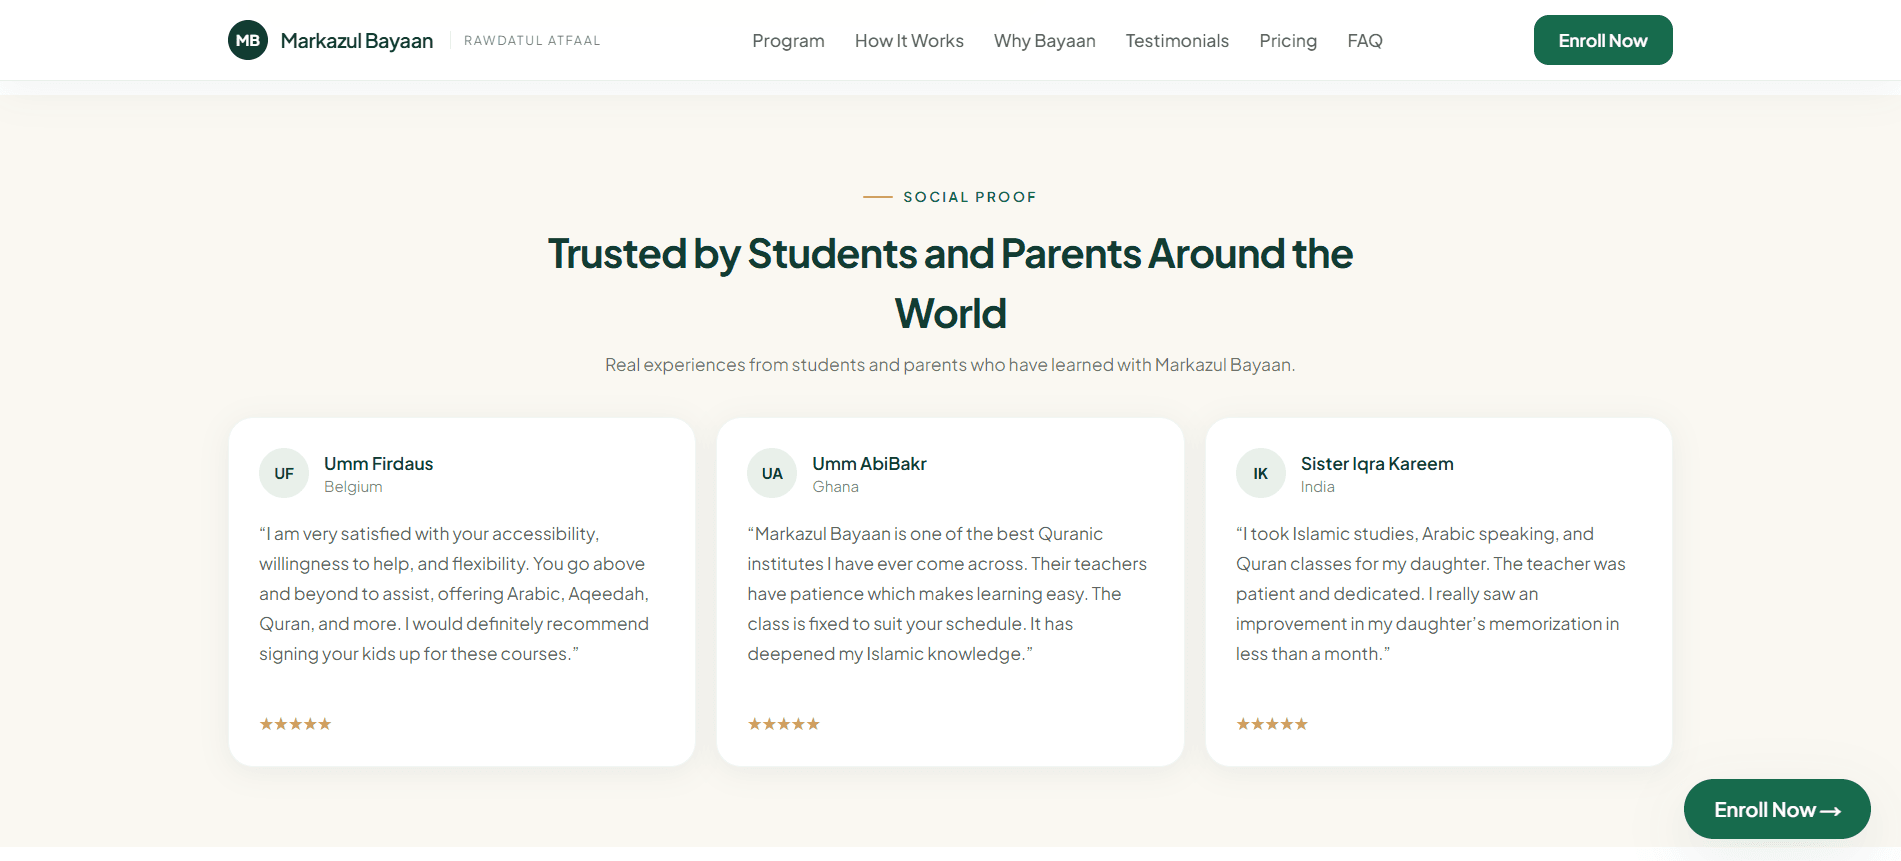
Task: Click the UA avatar for Umm AbiBakr
Action: pyautogui.click(x=772, y=473)
